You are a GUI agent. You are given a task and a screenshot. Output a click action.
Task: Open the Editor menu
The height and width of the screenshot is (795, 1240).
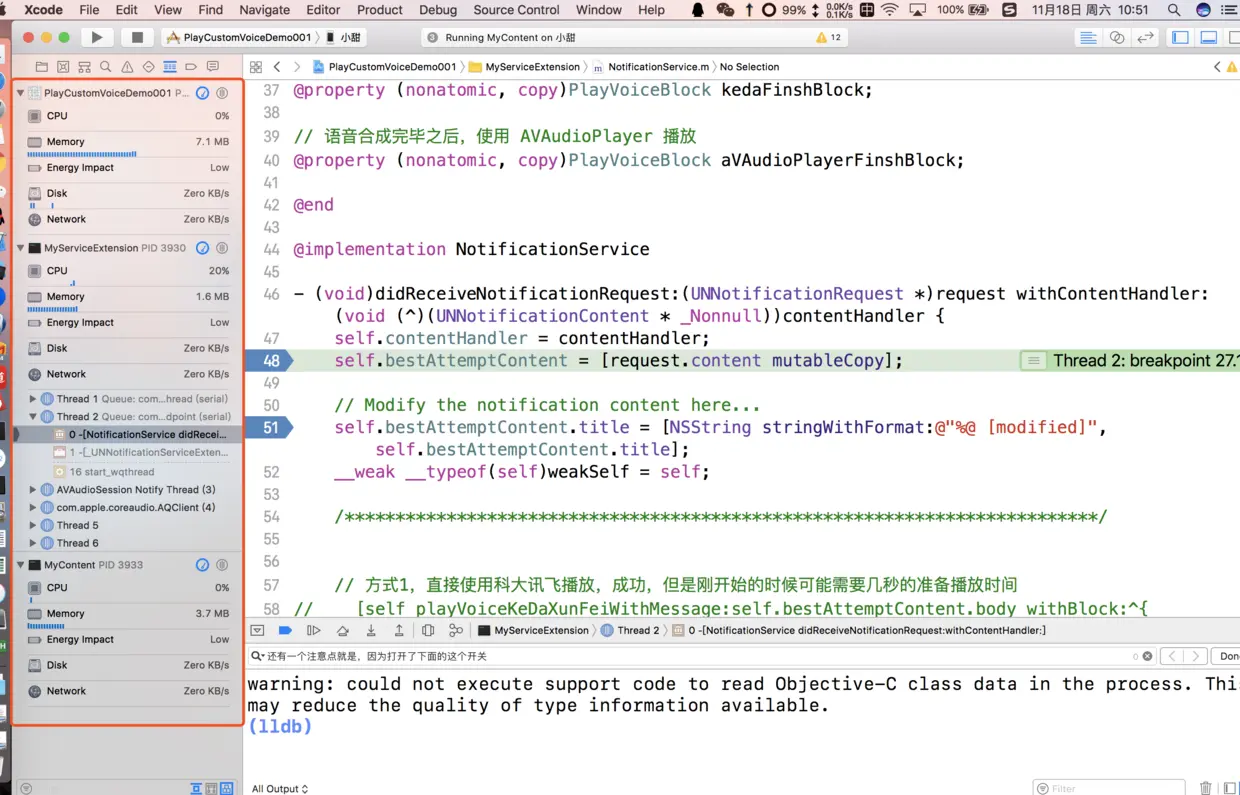[x=323, y=10]
